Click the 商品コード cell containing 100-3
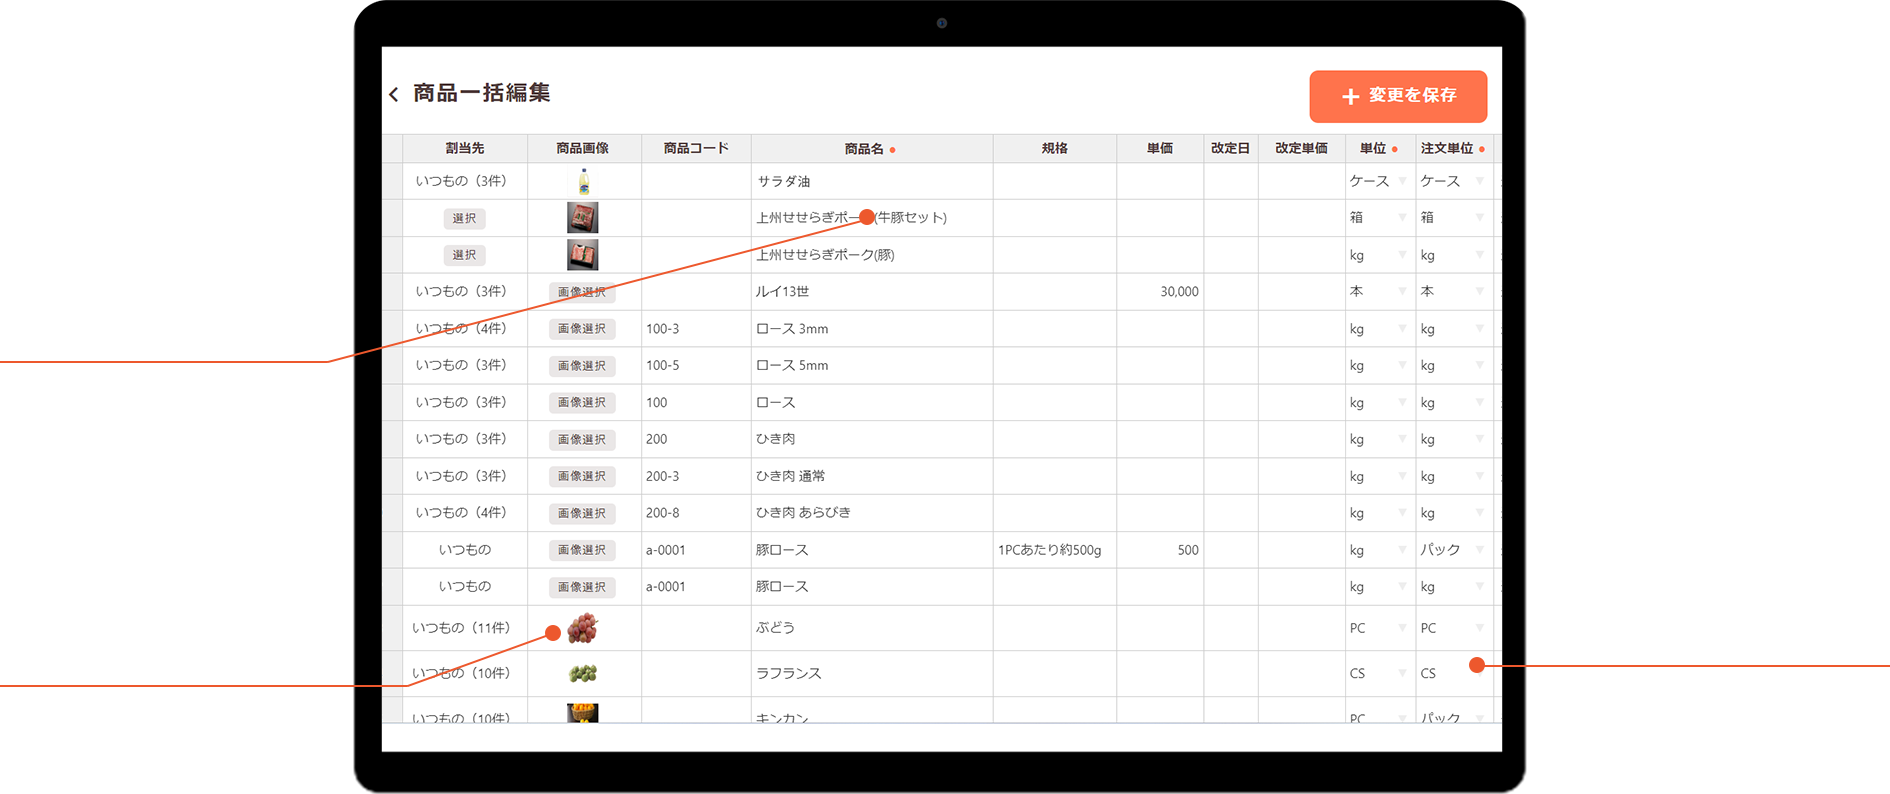1890x794 pixels. coord(695,329)
